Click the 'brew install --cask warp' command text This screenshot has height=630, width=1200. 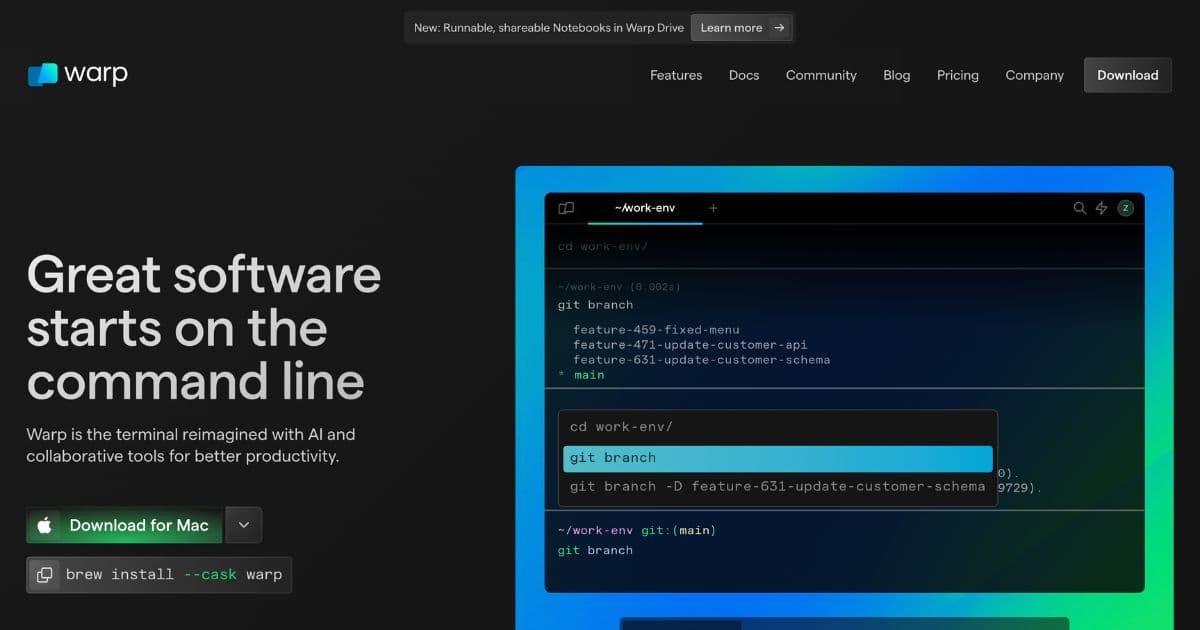[174, 574]
